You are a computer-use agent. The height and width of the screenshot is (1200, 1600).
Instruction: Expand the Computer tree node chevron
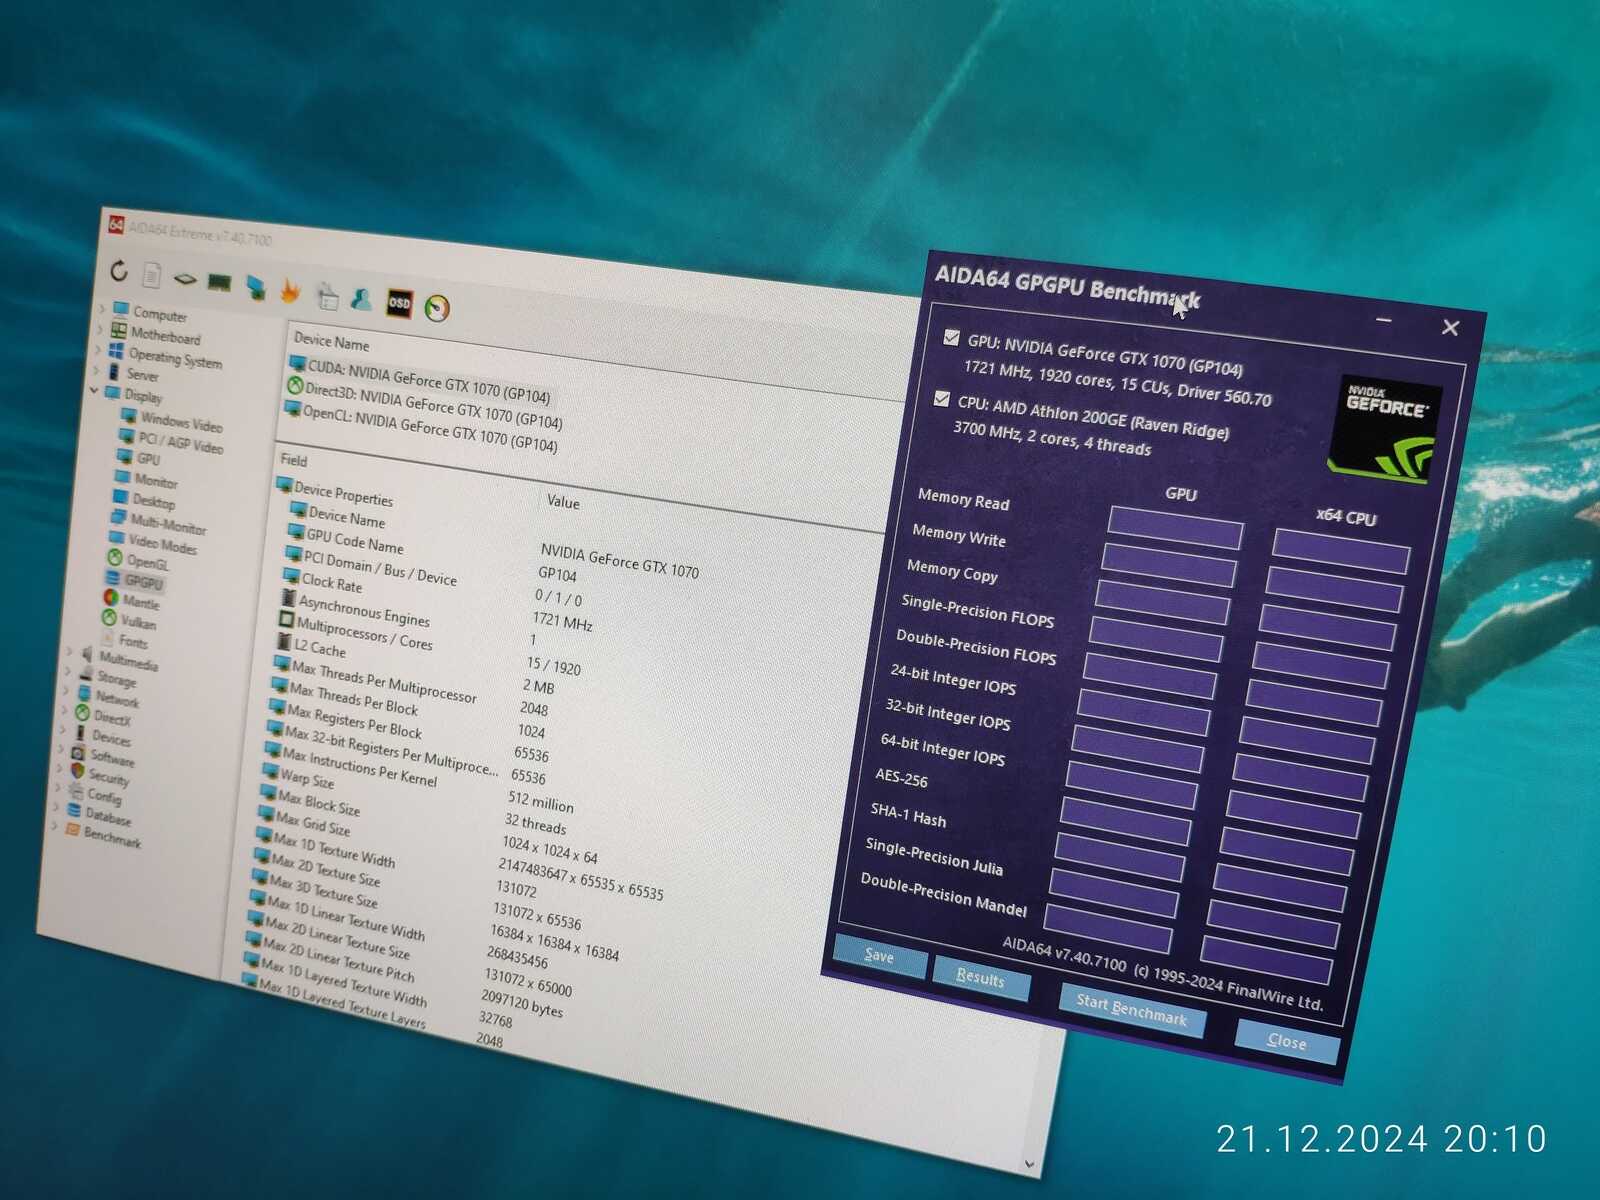pyautogui.click(x=102, y=307)
